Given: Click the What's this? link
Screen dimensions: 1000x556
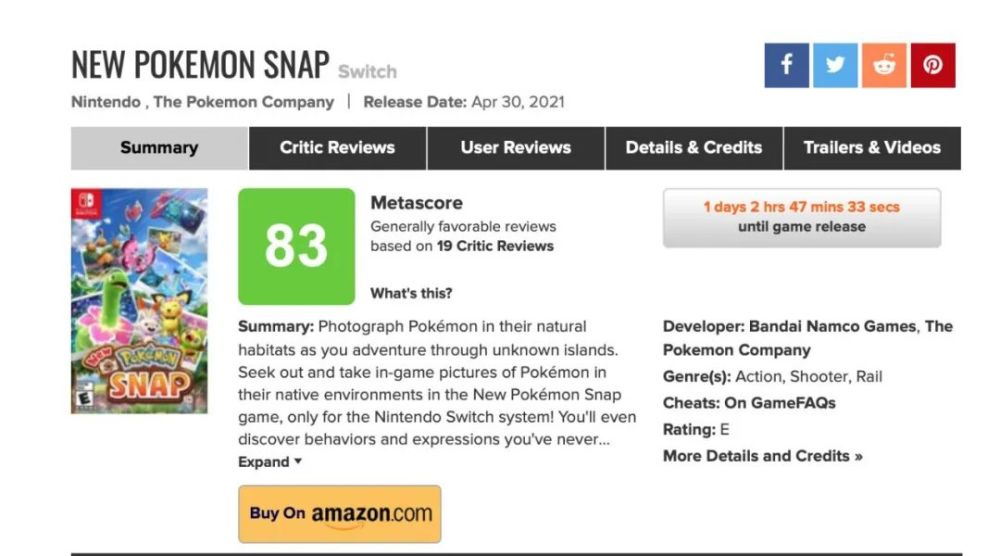Looking at the screenshot, I should [411, 293].
